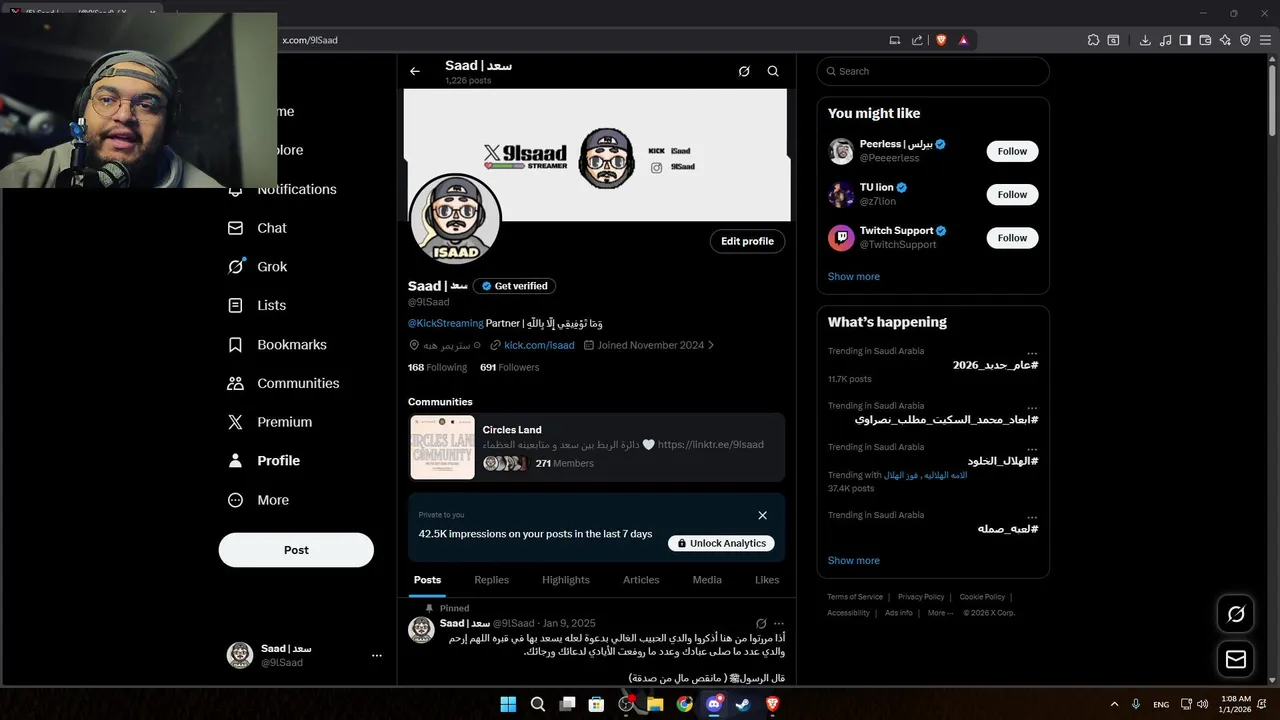Open account options dots beside @9lSaad
Image resolution: width=1280 pixels, height=720 pixels.
[377, 655]
